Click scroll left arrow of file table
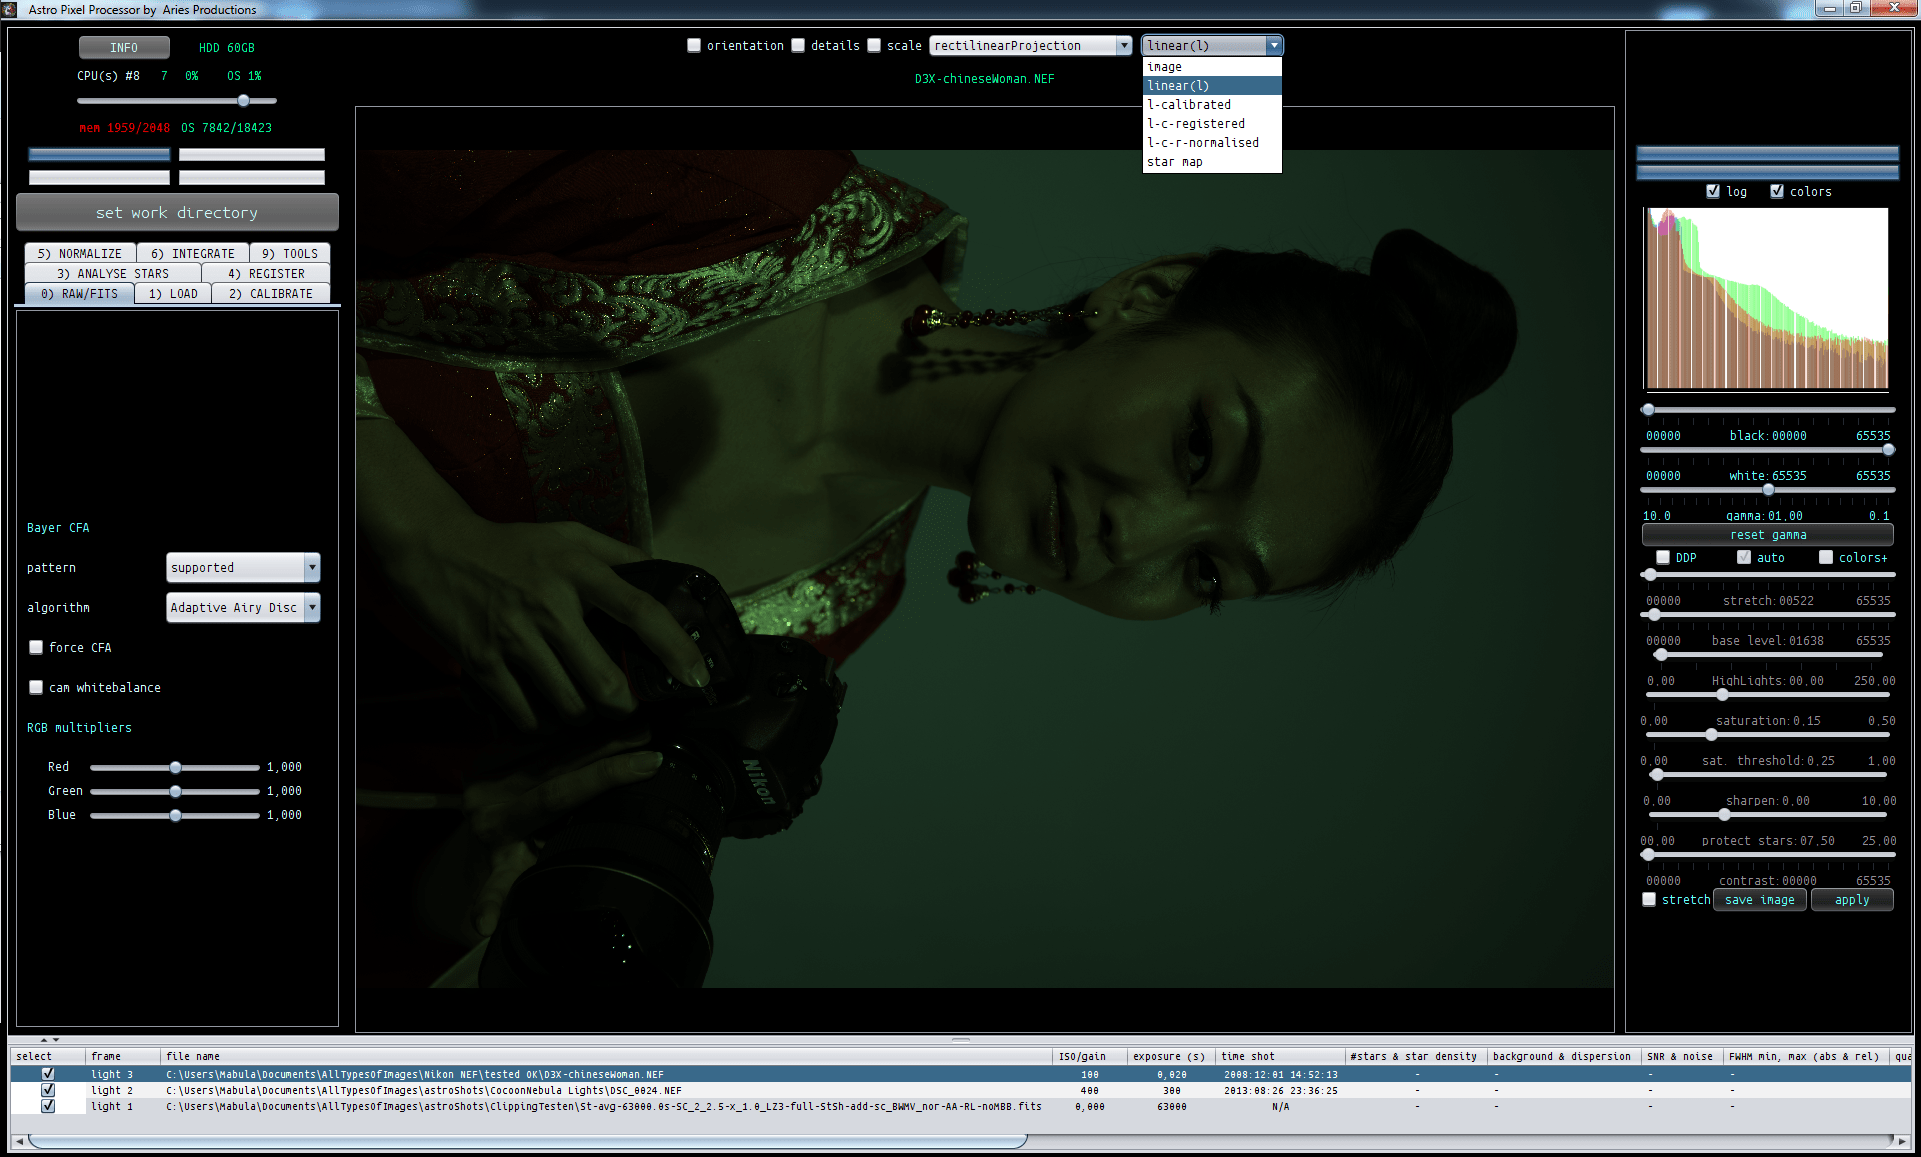The height and width of the screenshot is (1157, 1921). coord(18,1141)
